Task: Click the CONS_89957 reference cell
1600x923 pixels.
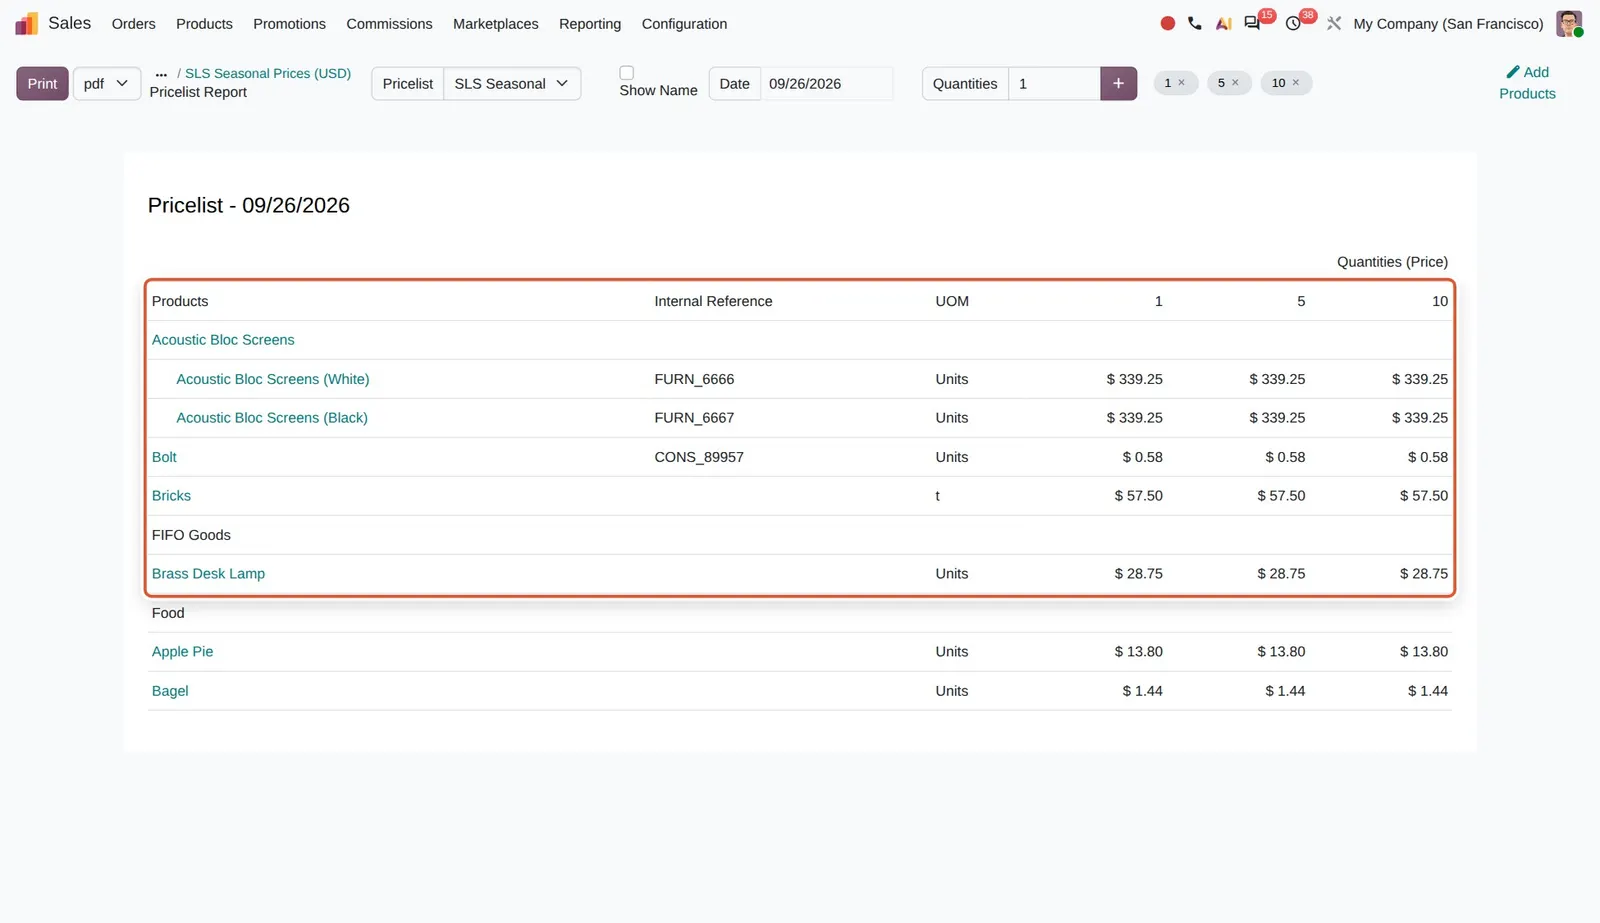Action: (699, 457)
